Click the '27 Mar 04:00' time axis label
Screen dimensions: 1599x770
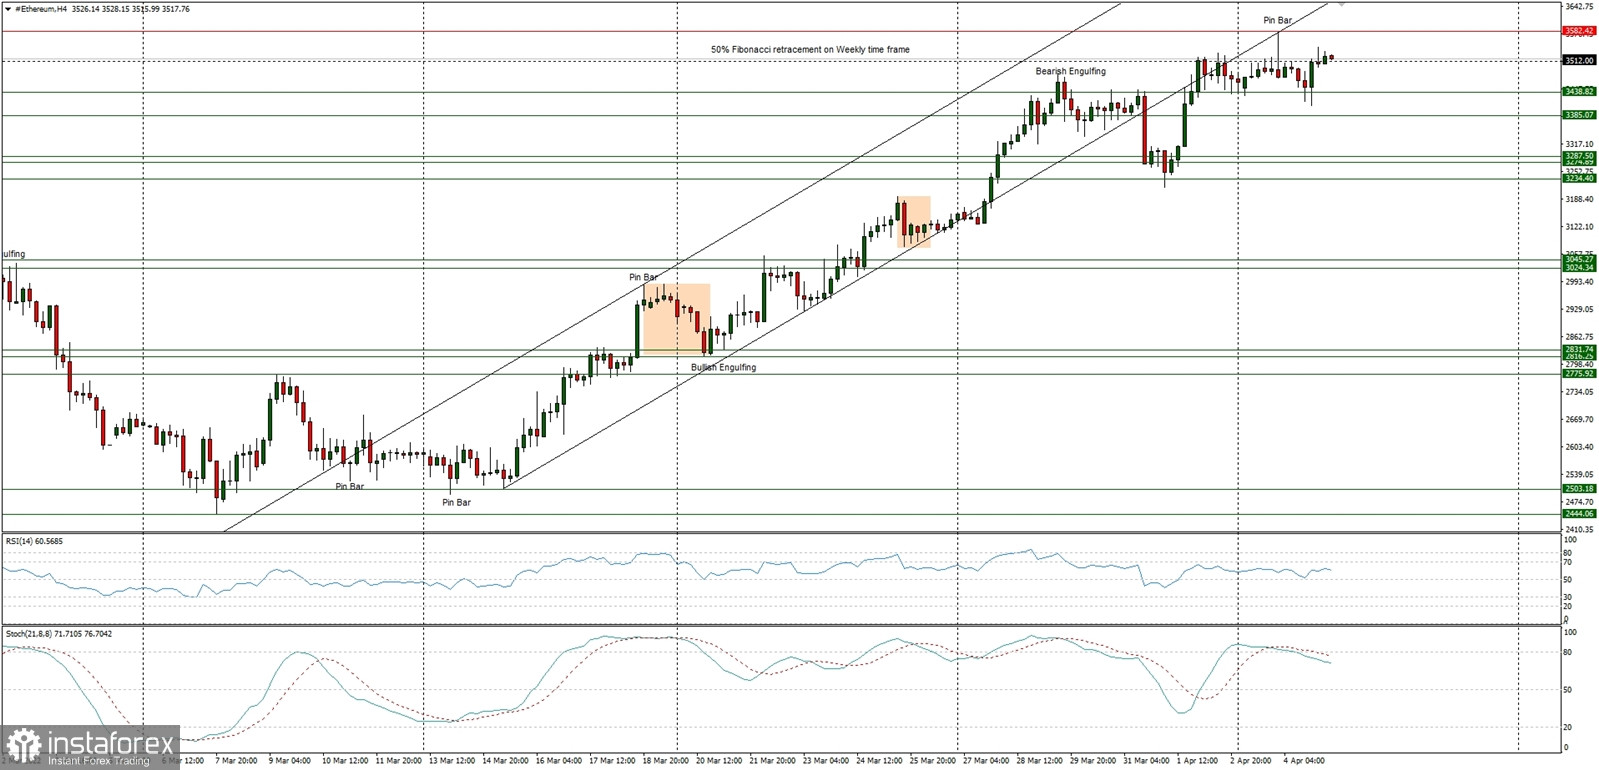tap(986, 760)
